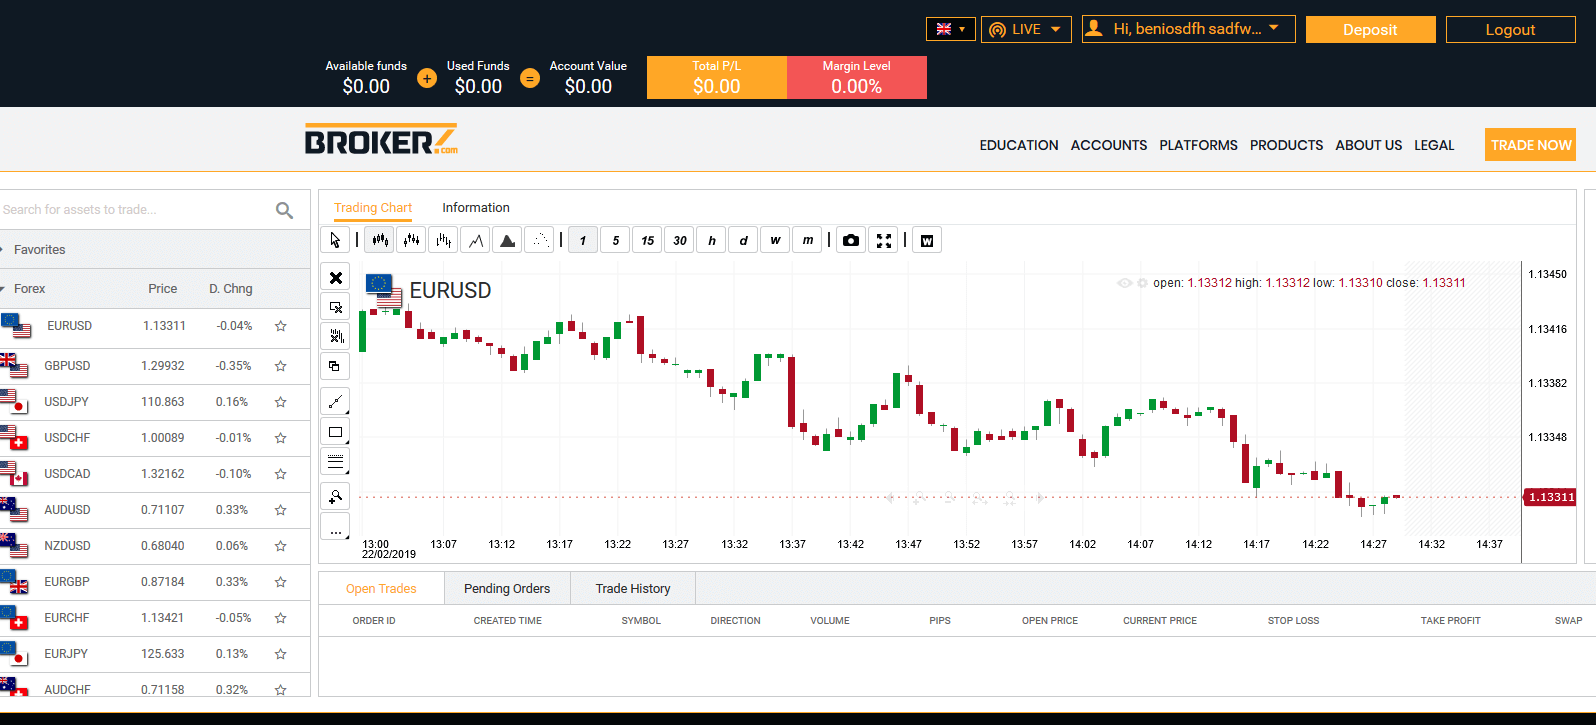The image size is (1596, 725).
Task: Click the search magnifier icon
Action: click(284, 210)
